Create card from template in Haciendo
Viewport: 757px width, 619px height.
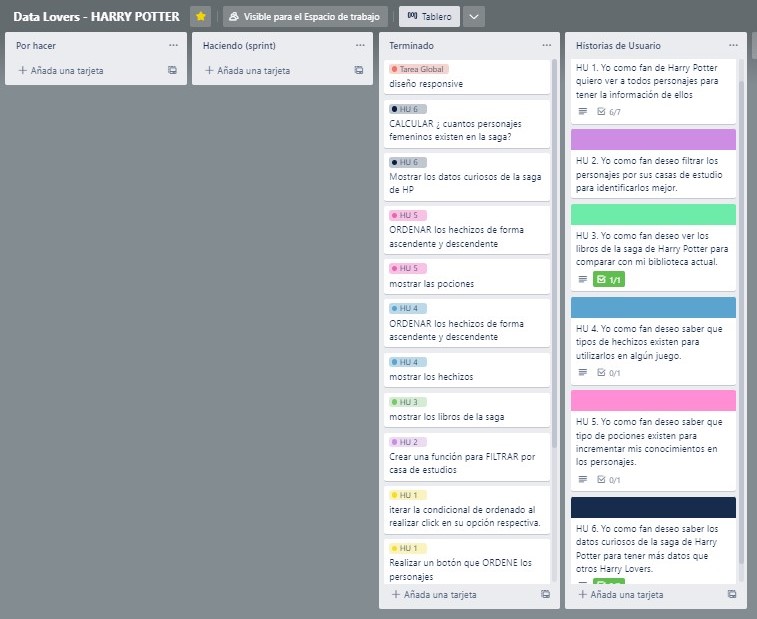pyautogui.click(x=359, y=70)
